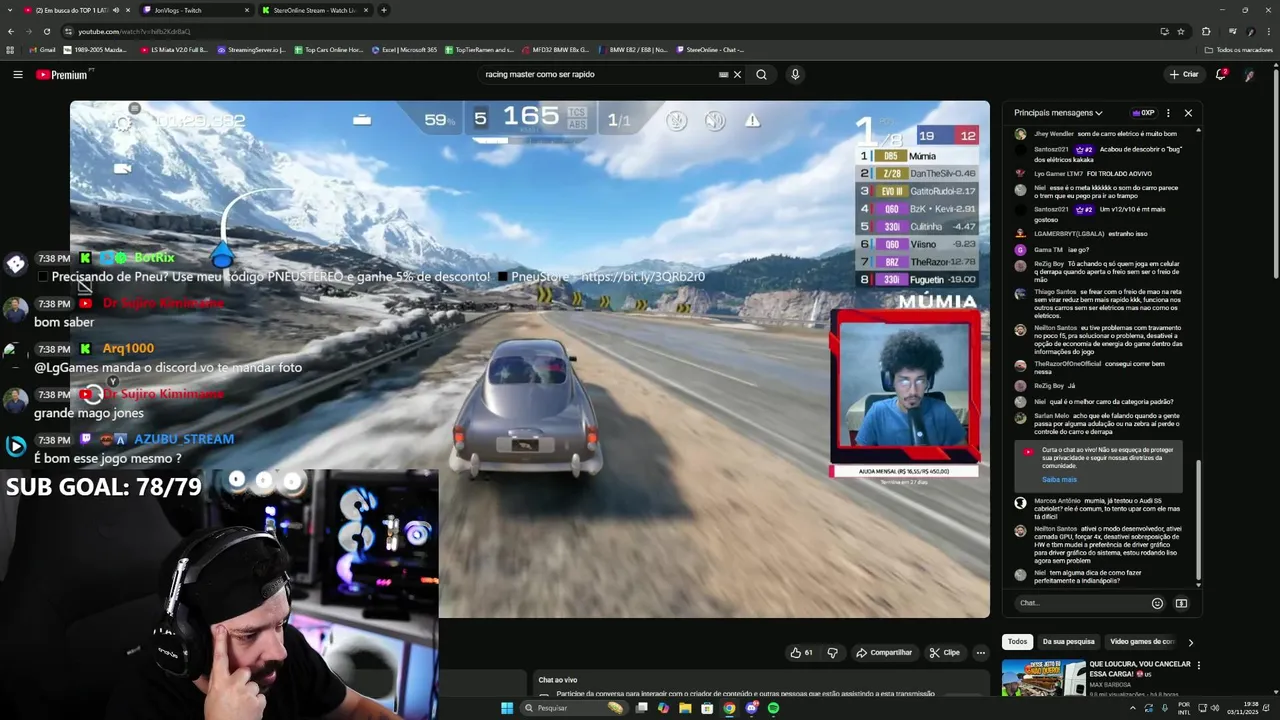Image resolution: width=1280 pixels, height=720 pixels.
Task: Like the video with thumbs up
Action: [801, 652]
